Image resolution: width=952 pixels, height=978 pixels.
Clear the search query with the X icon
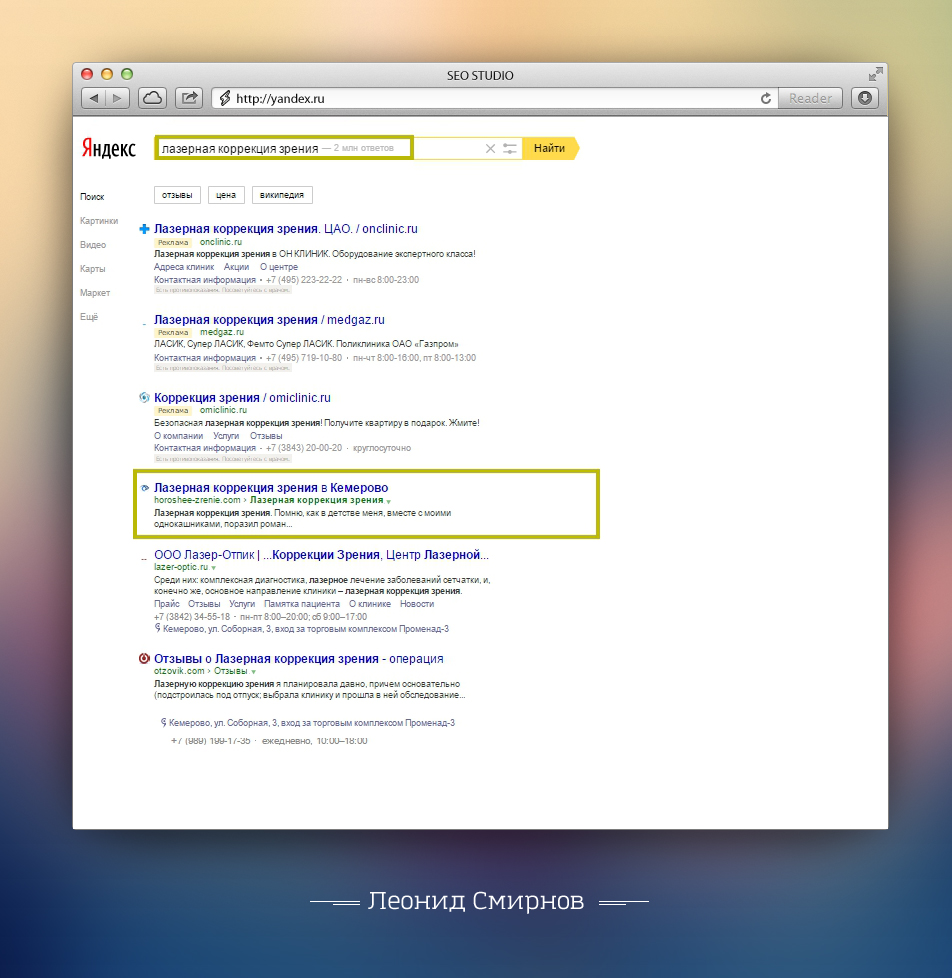click(490, 148)
